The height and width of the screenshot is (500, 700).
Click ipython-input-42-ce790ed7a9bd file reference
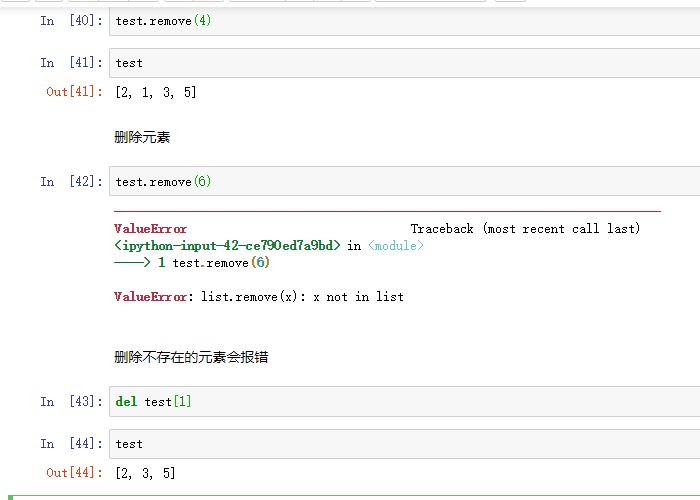pos(227,246)
